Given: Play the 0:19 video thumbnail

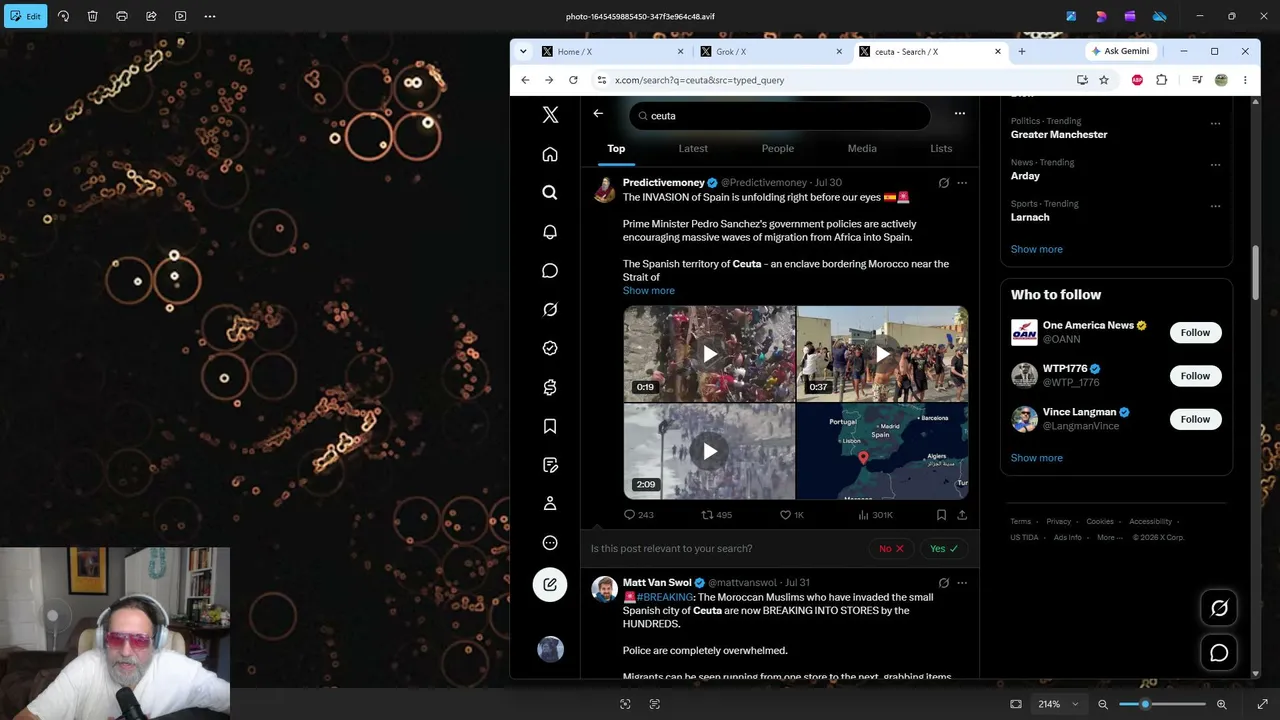Looking at the screenshot, I should click(709, 354).
